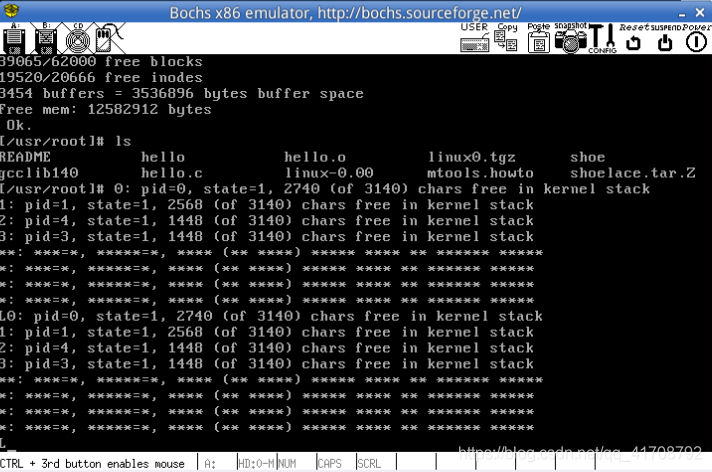The image size is (712, 472).
Task: Click the README file name
Action: pyautogui.click(x=25, y=157)
